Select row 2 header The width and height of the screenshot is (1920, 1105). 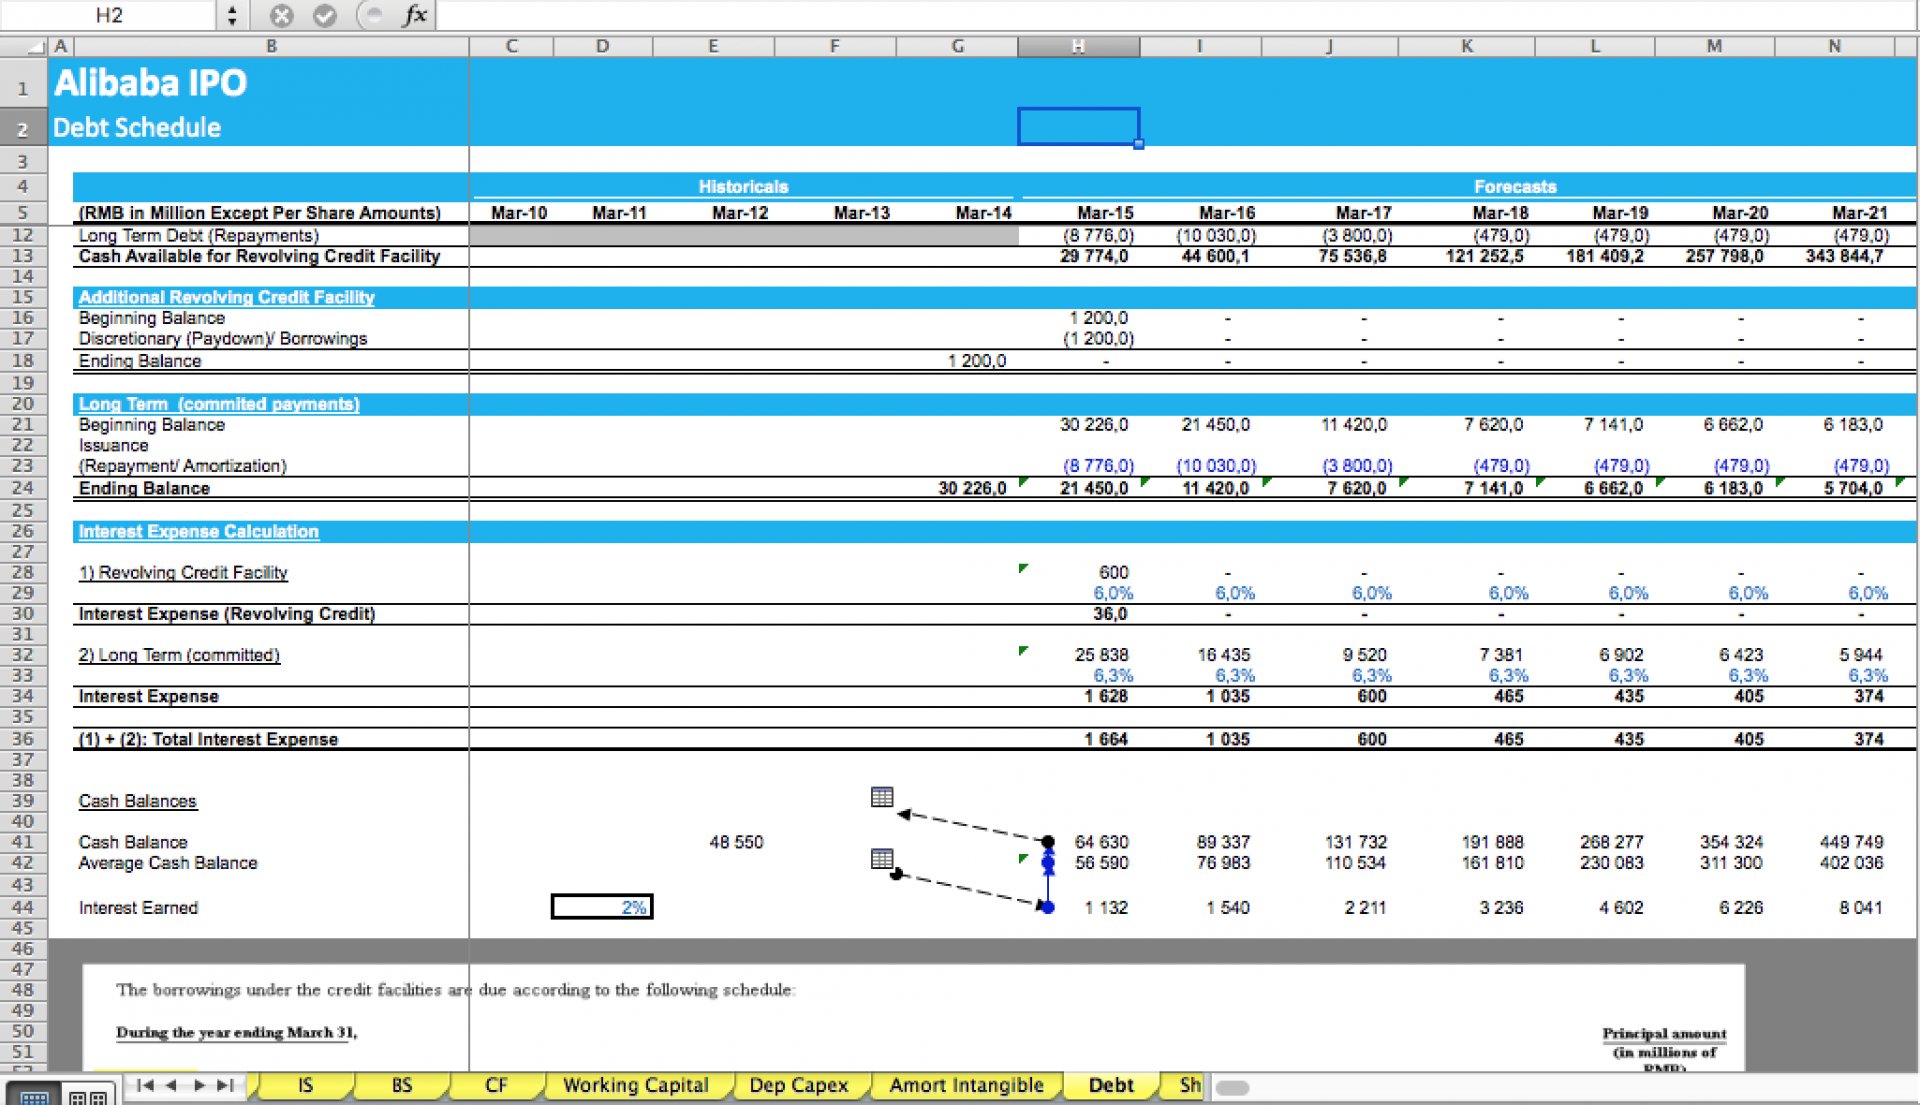pyautogui.click(x=23, y=129)
